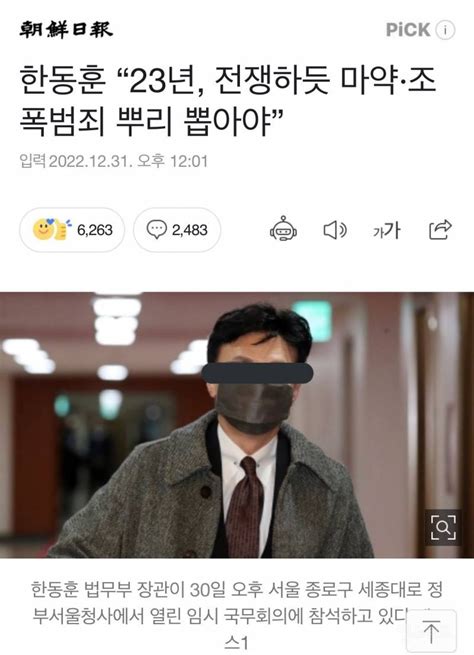Share the article using share icon
Screen dimensions: 474x655
[441, 229]
